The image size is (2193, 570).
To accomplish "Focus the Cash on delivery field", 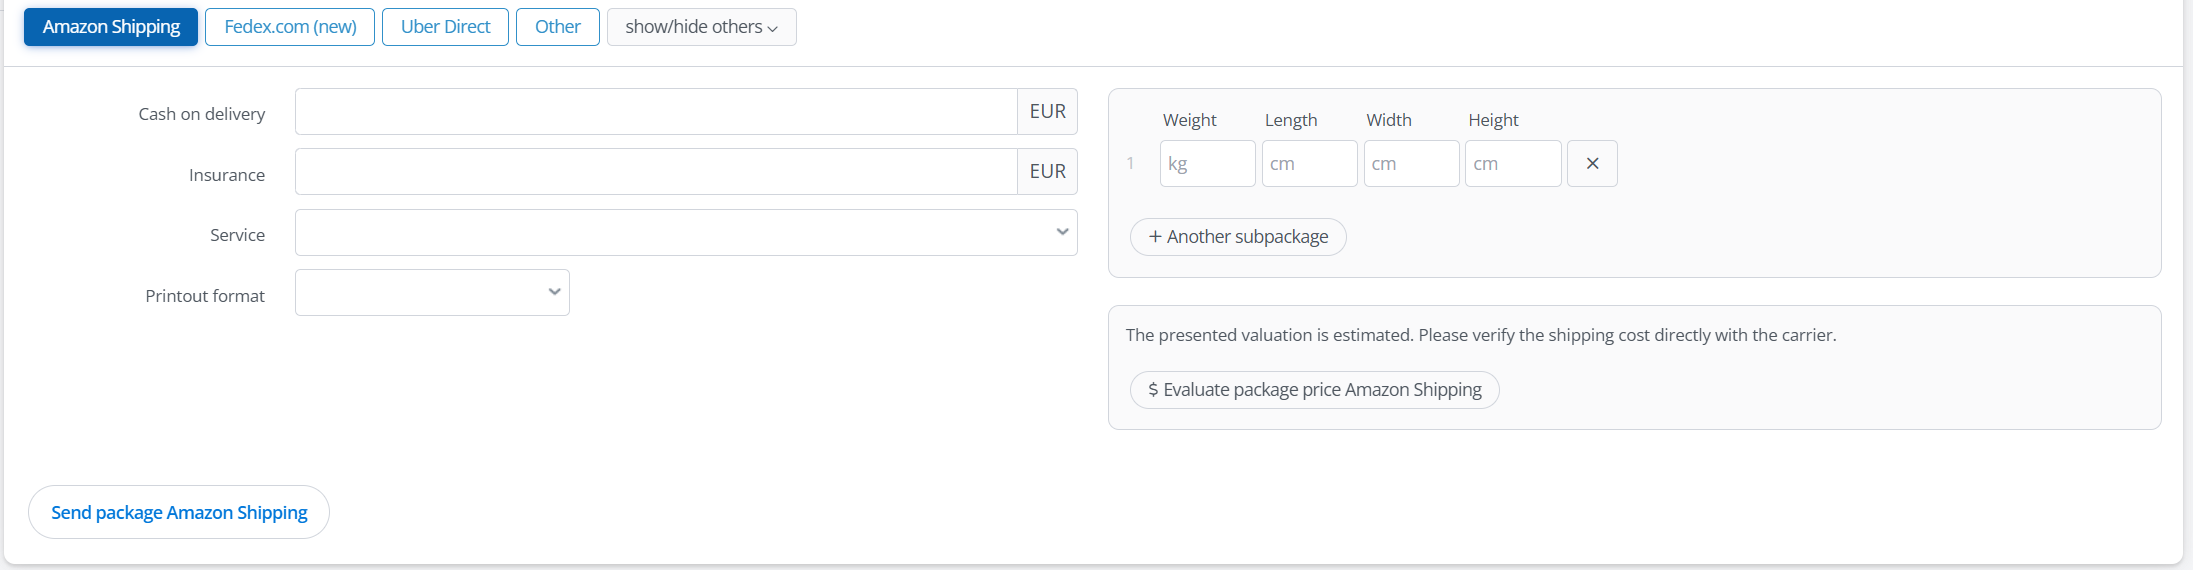I will tap(656, 111).
